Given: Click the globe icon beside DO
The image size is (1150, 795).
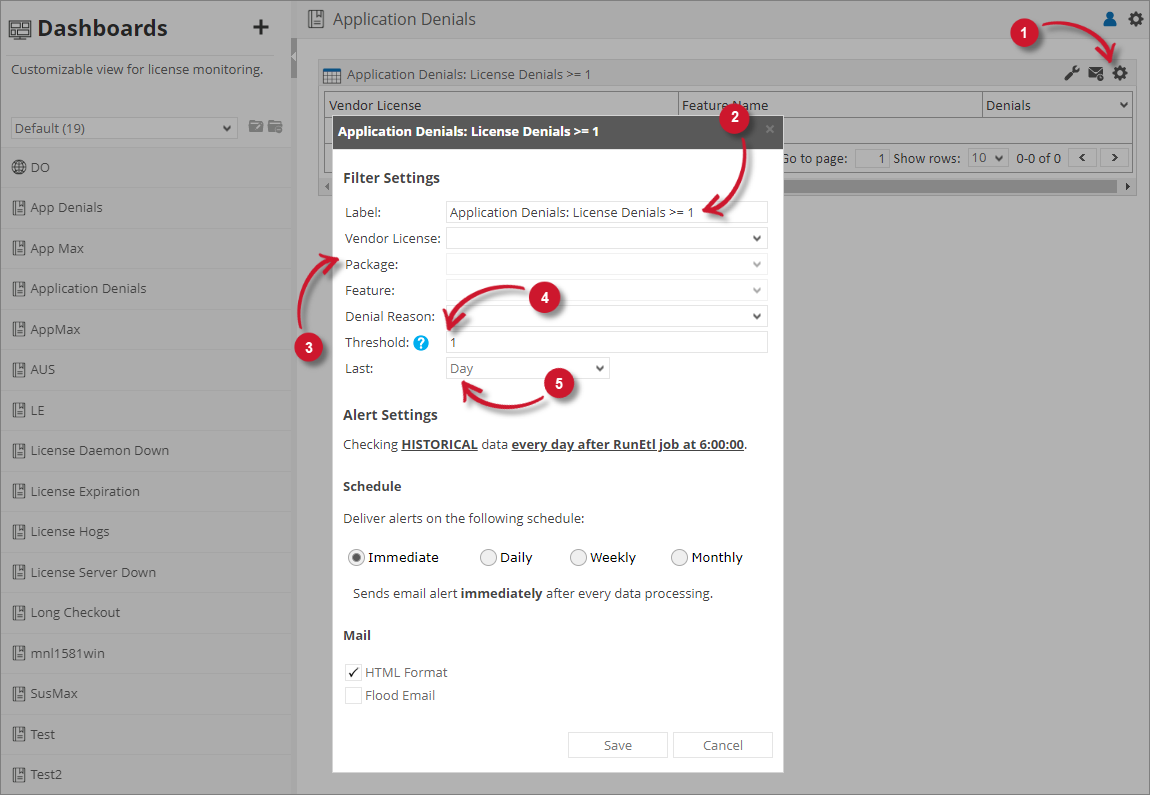Looking at the screenshot, I should click(19, 167).
